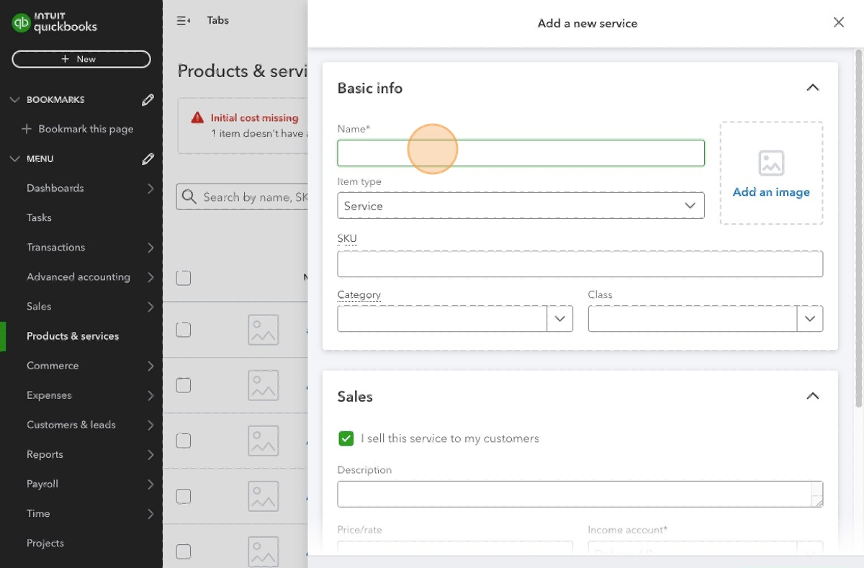Screen dimensions: 864x568
Task: Click the sidebar collapse icon beside Tabs
Action: pyautogui.click(x=183, y=21)
